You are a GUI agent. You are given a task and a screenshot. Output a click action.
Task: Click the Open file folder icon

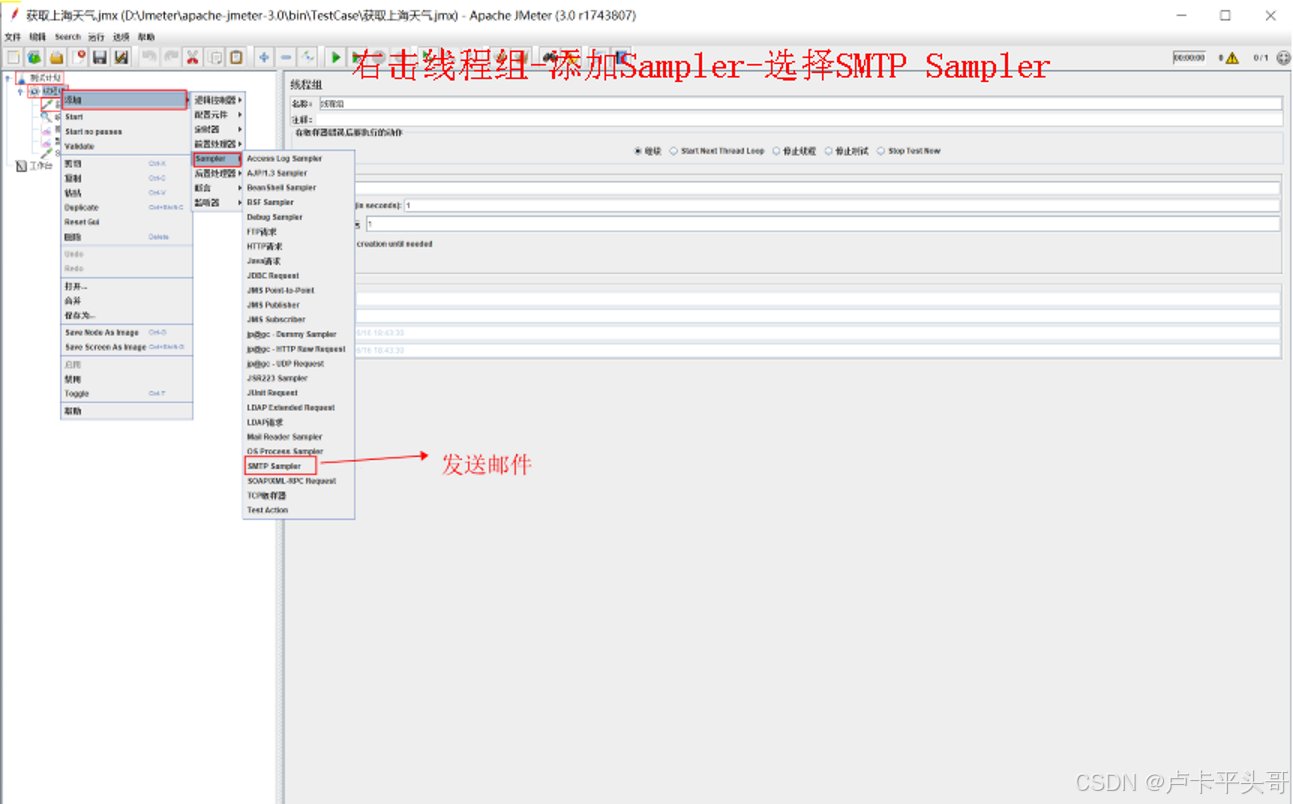(56, 58)
